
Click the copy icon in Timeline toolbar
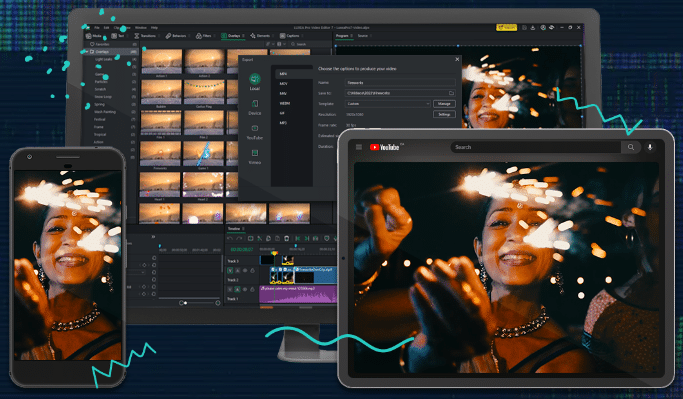point(268,238)
